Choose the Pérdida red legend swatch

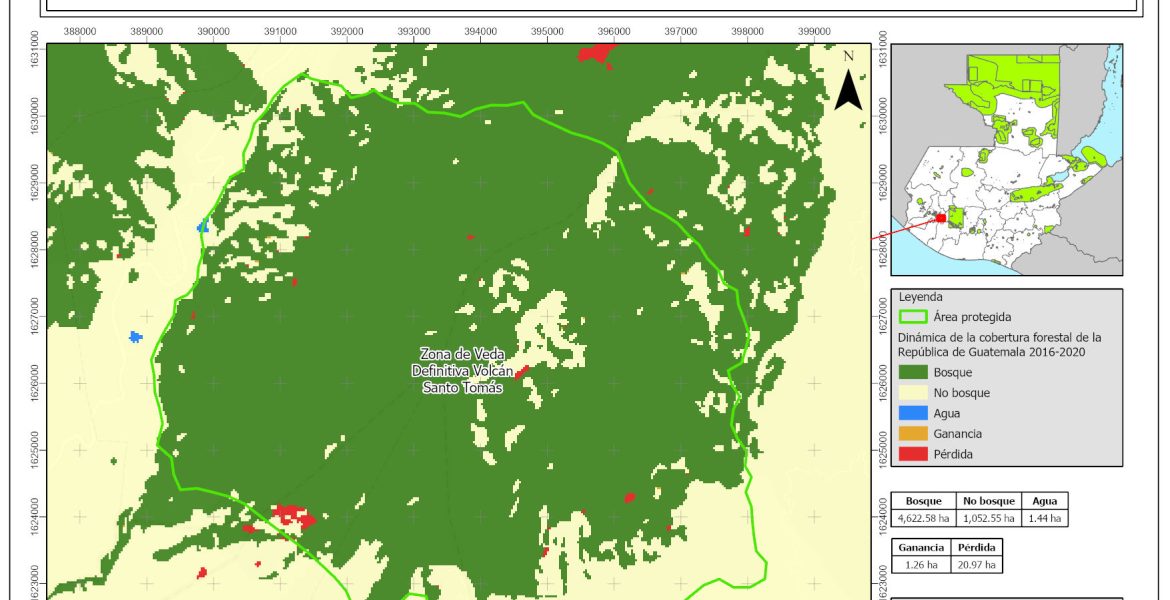pos(912,454)
